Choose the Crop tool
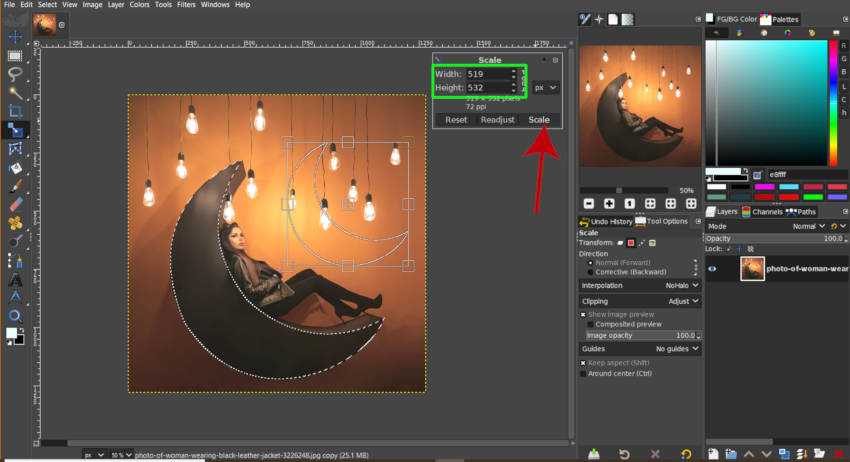The width and height of the screenshot is (850, 462). coord(15,110)
